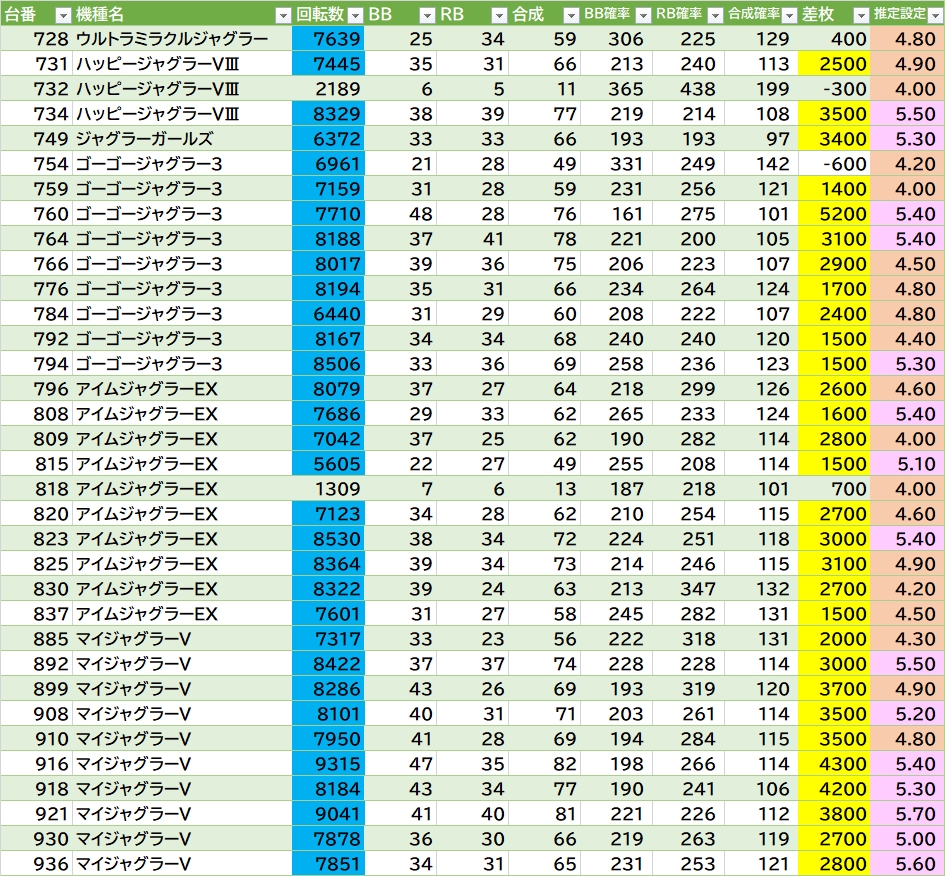The image size is (945, 876).
Task: Select machine number 837 cell
Action: (36, 614)
